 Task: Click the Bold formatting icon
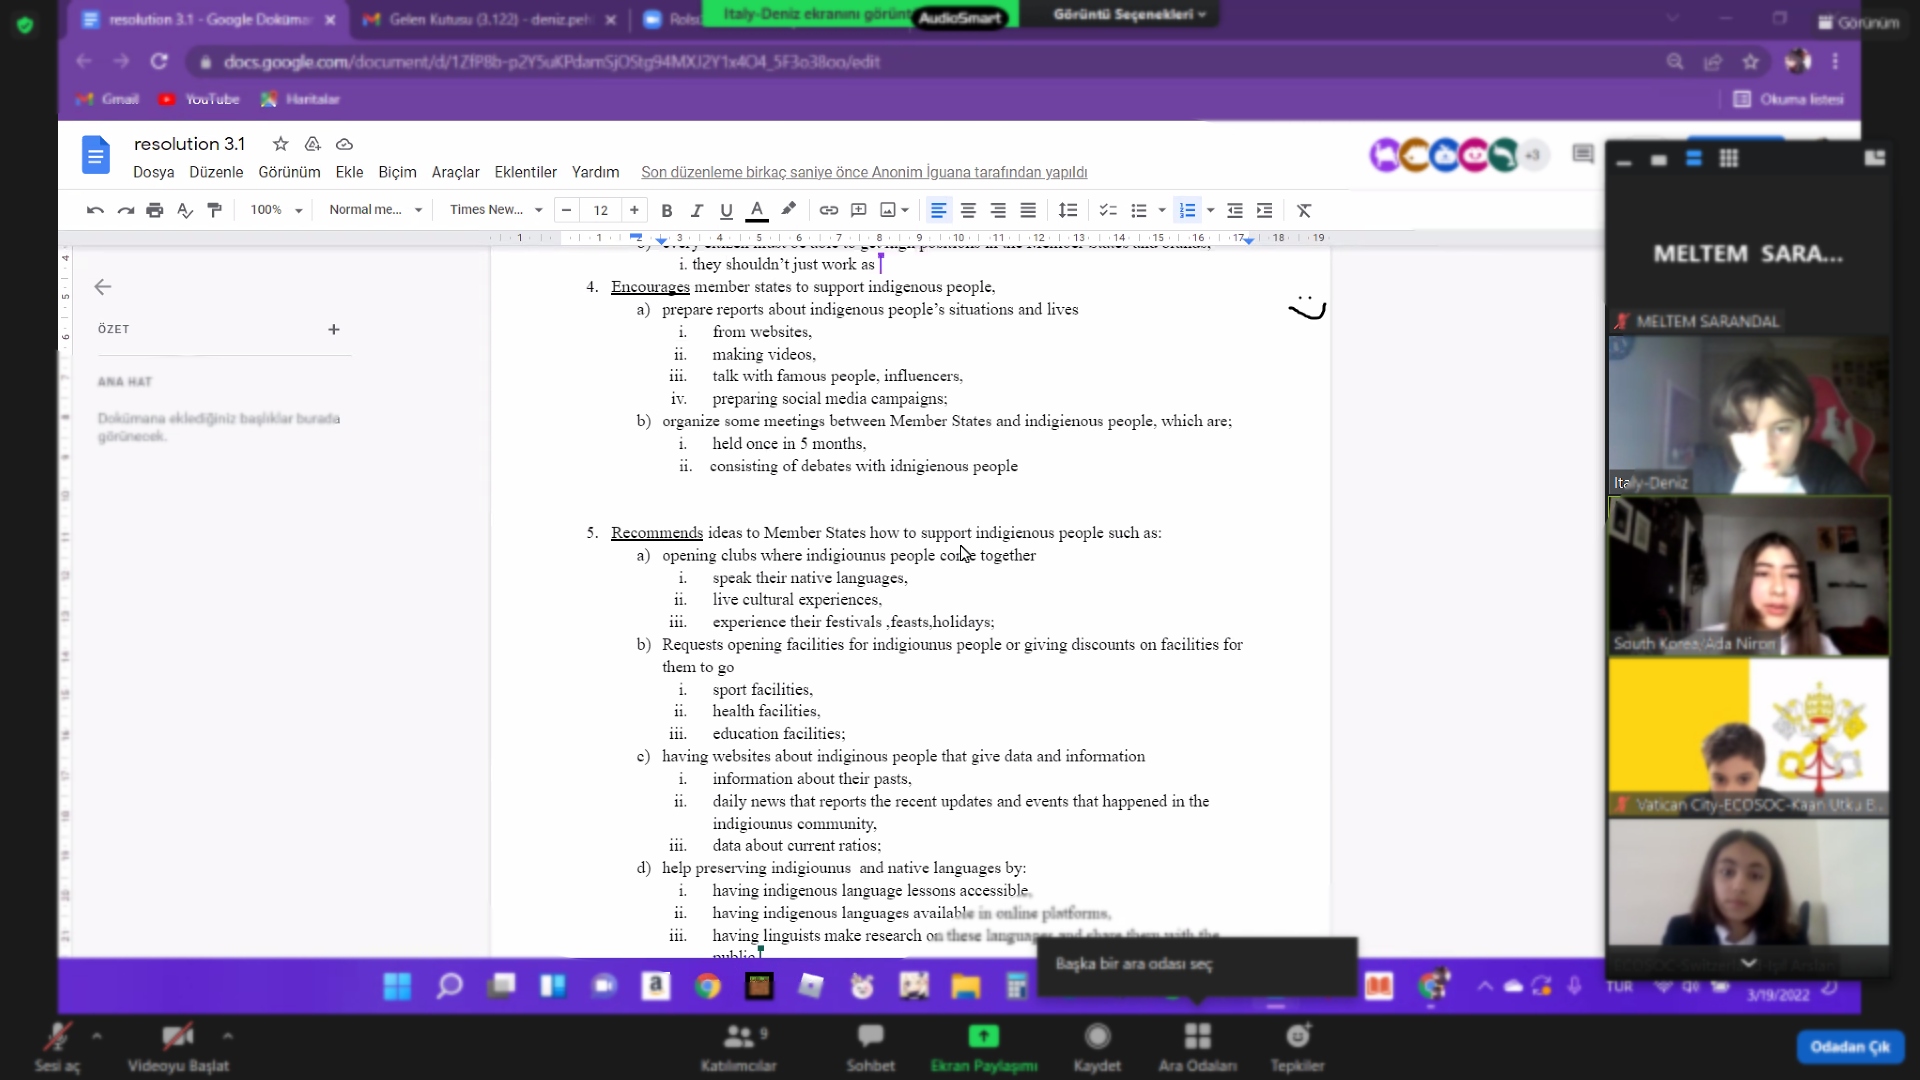point(667,210)
